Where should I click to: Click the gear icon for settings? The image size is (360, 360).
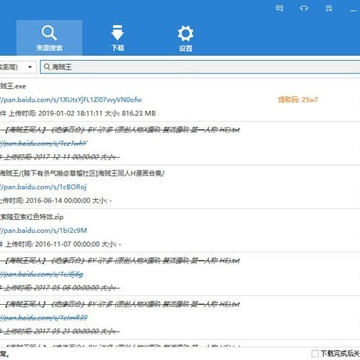pos(185,34)
